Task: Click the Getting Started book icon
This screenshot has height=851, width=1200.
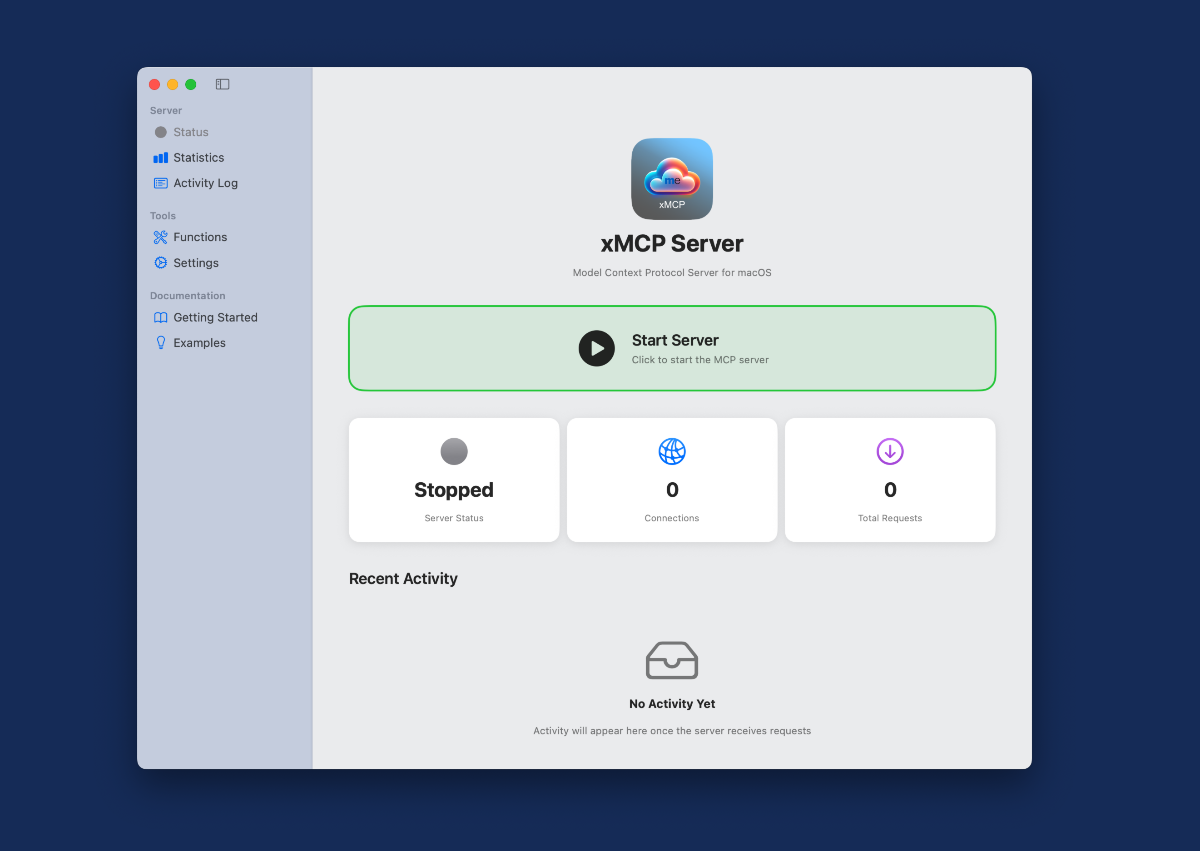Action: (x=160, y=317)
